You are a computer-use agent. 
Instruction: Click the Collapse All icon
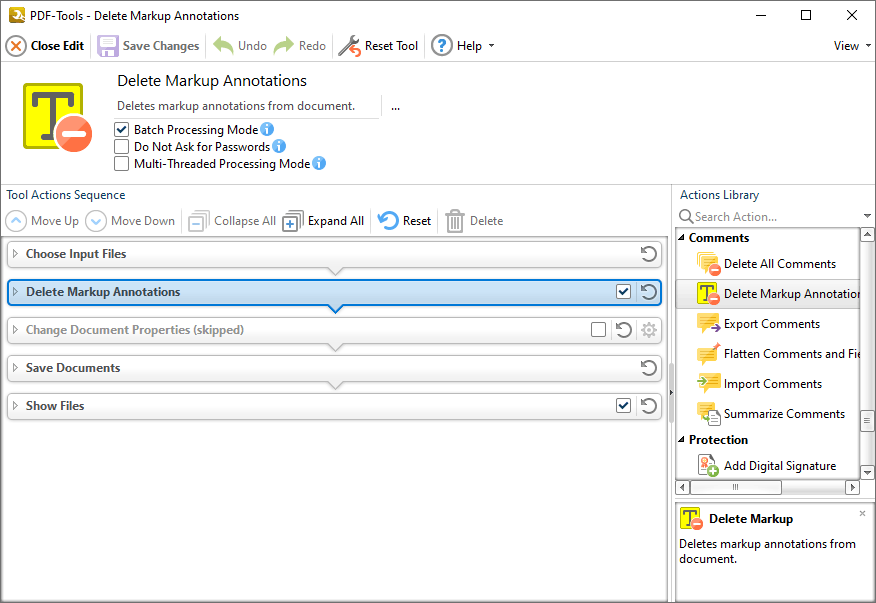(198, 221)
